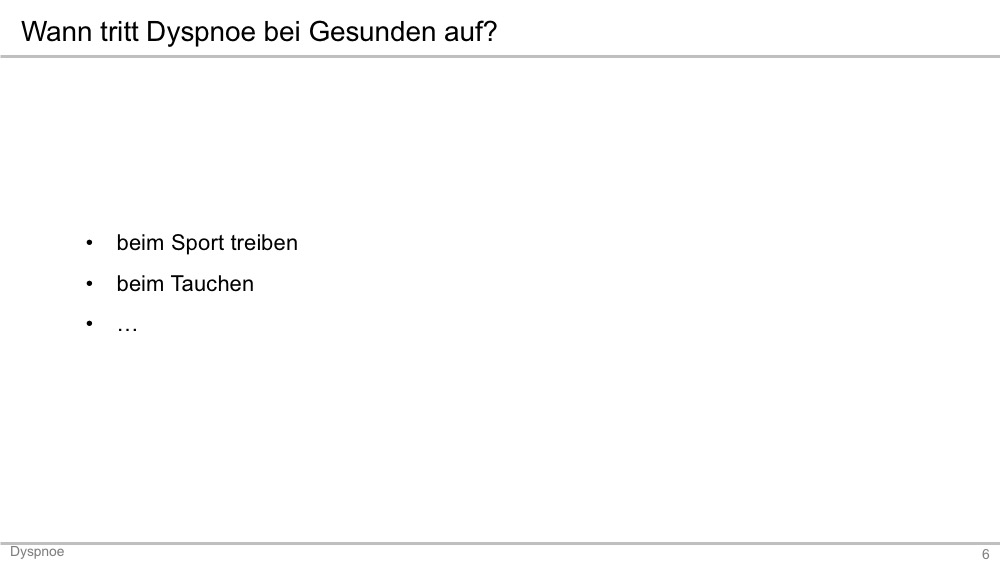Click the bullet marker before "beim Sport treiben"
The width and height of the screenshot is (1000, 563).
89,242
